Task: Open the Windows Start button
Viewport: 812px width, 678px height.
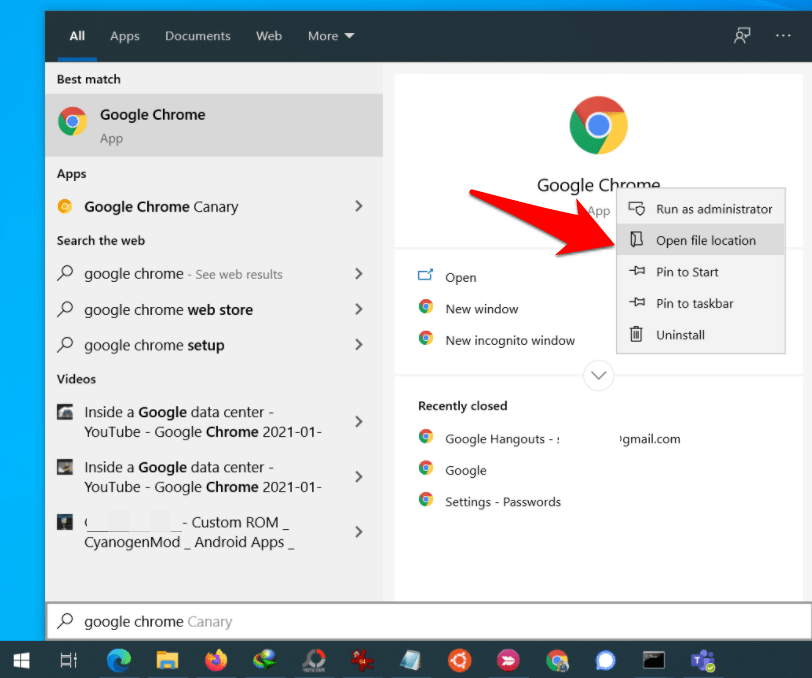Action: pyautogui.click(x=21, y=660)
